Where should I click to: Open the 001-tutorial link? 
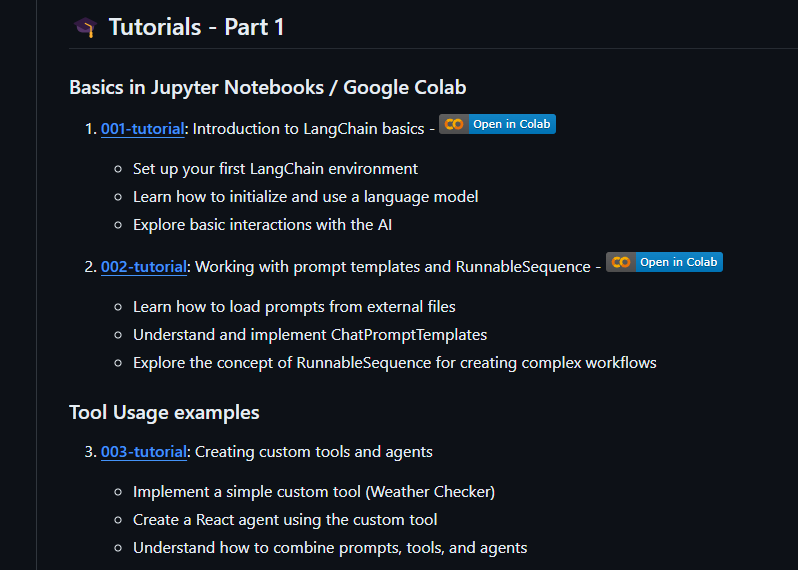click(142, 129)
